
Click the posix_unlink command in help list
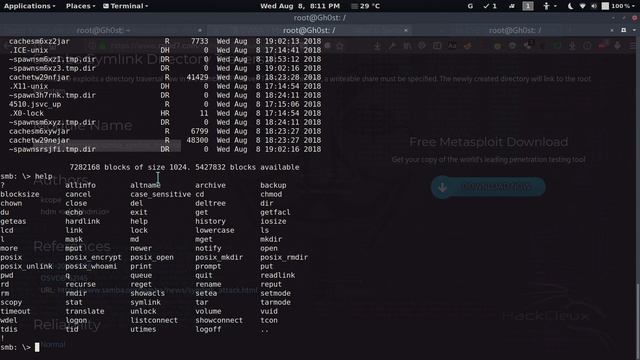coord(26,266)
